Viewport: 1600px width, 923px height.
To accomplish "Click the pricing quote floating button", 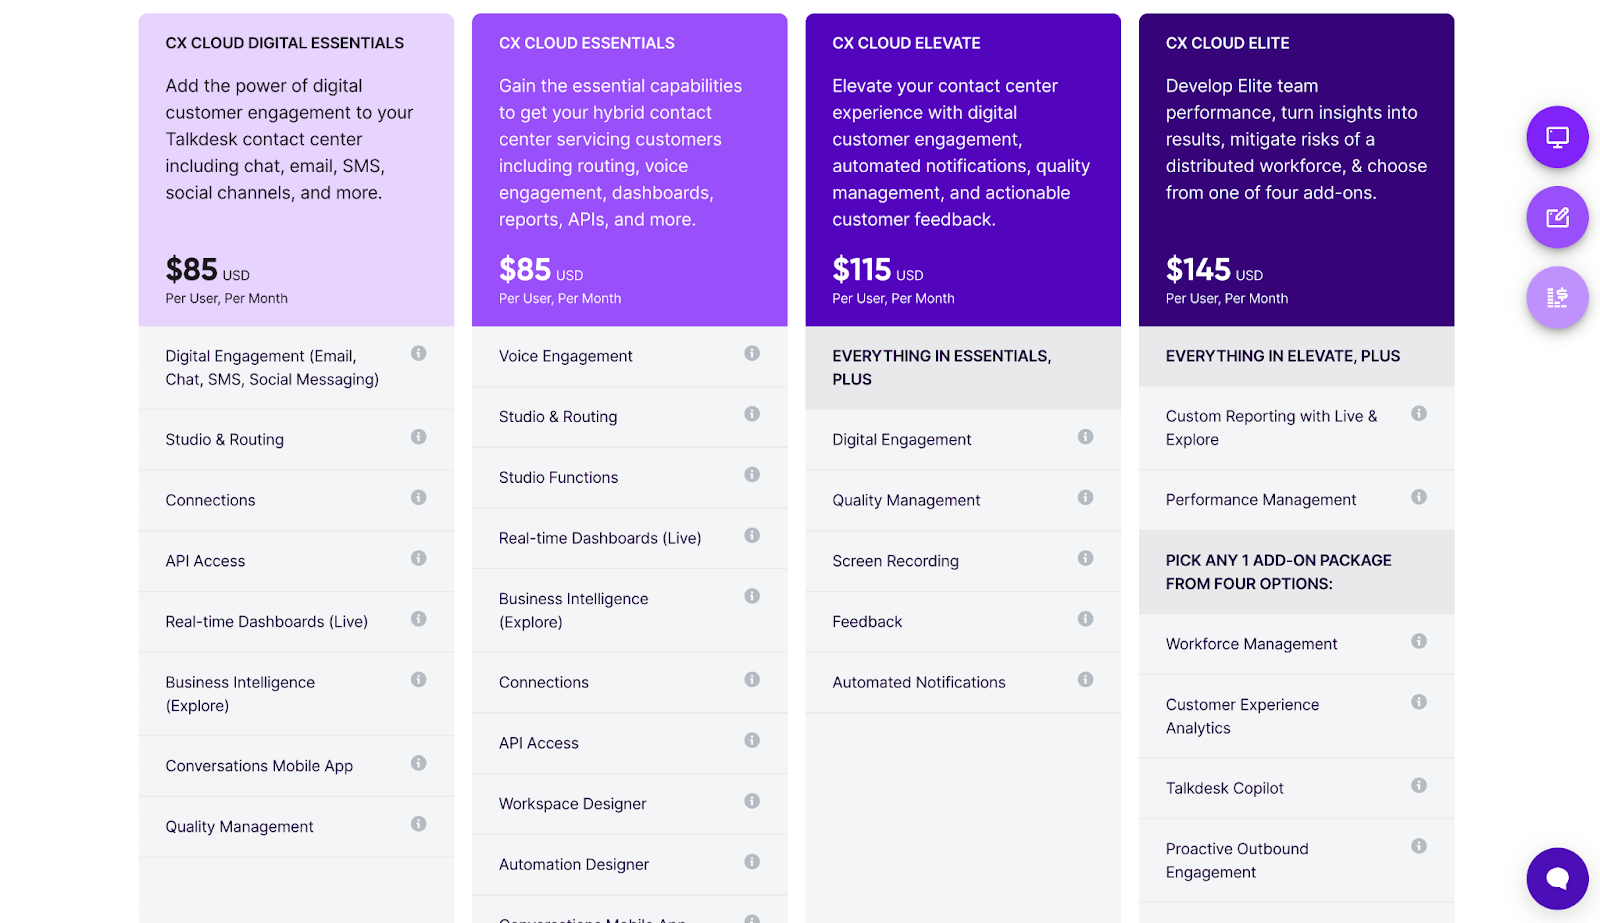I will (1557, 297).
